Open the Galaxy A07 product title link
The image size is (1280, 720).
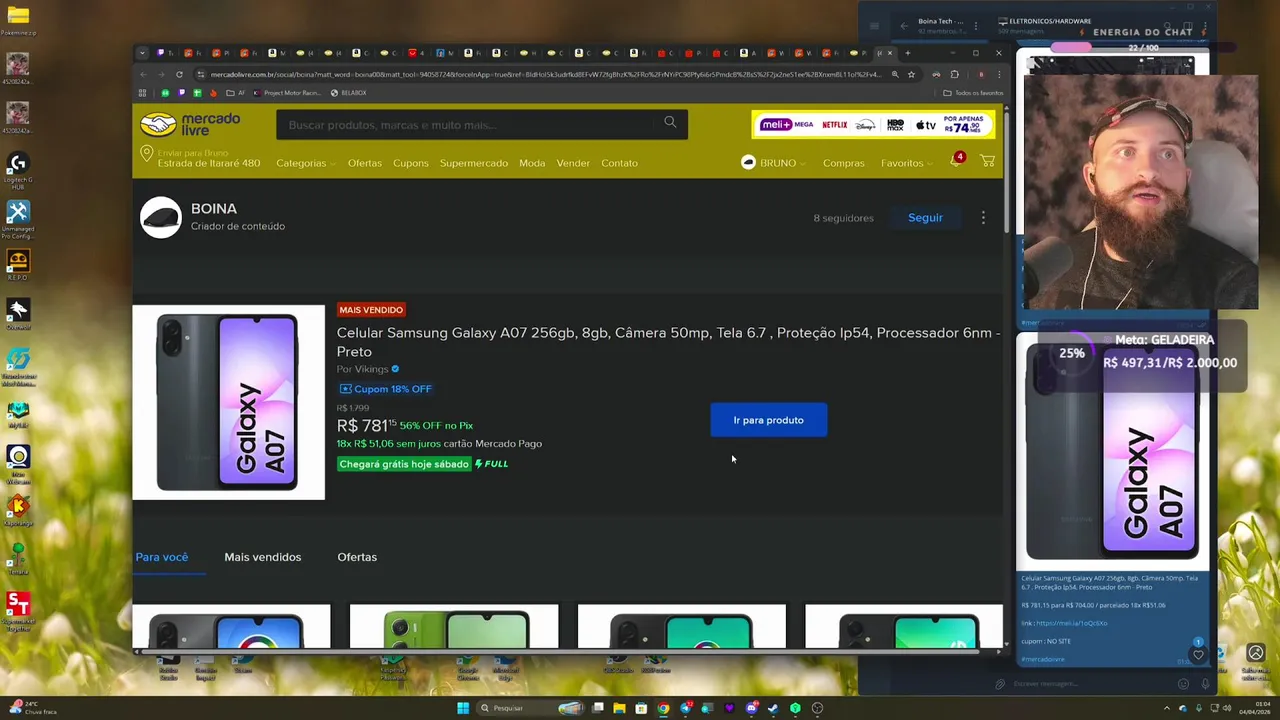coord(668,342)
